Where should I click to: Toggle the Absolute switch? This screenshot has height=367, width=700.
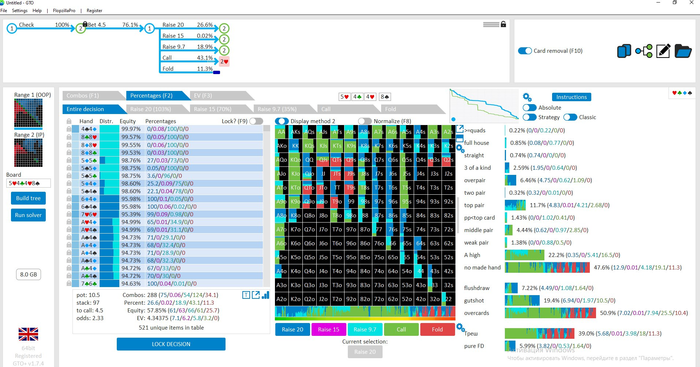(x=529, y=108)
